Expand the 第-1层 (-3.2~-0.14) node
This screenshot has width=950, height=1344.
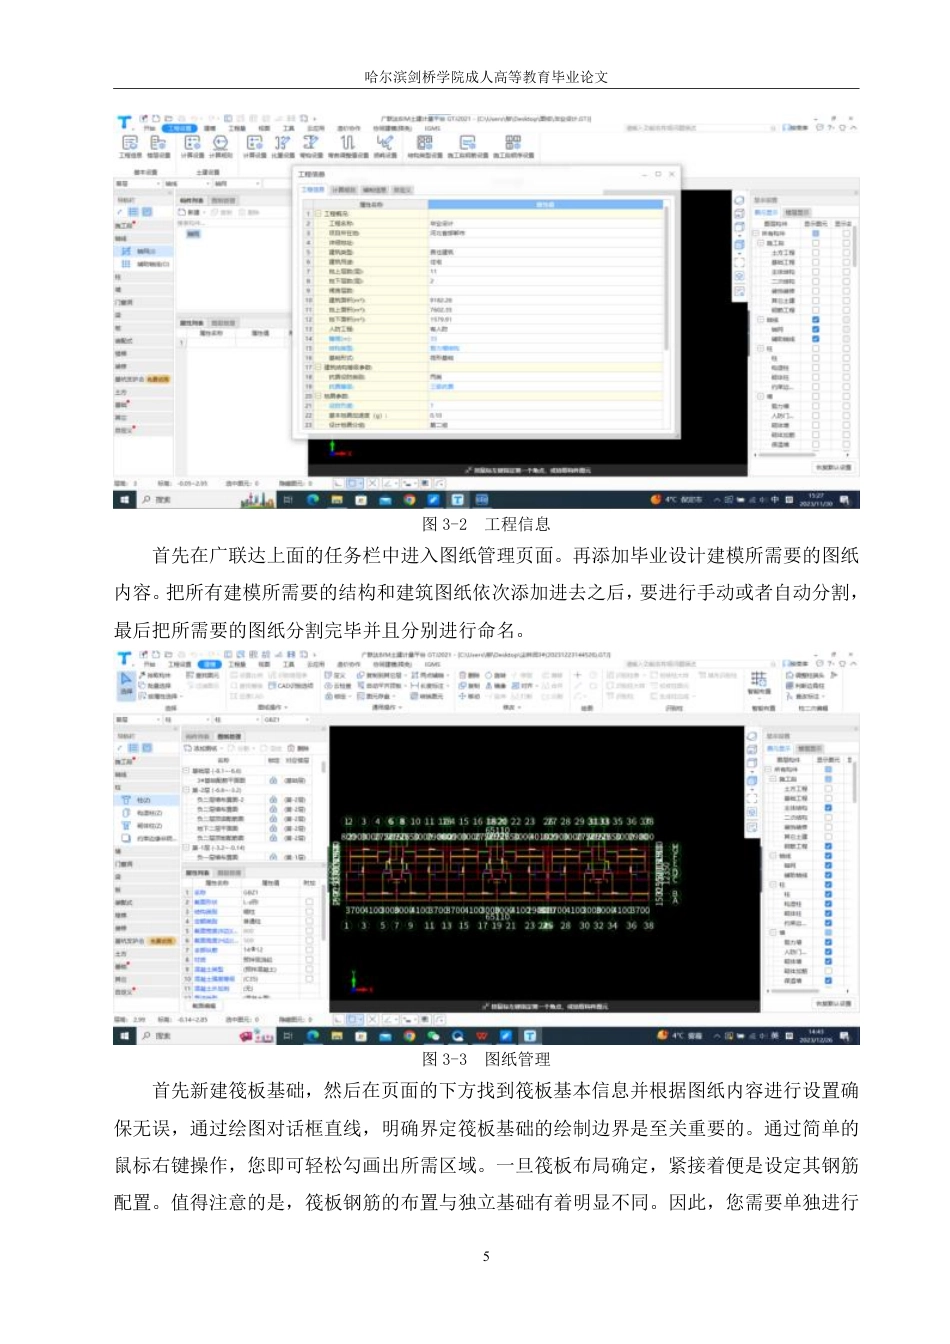[x=186, y=847]
